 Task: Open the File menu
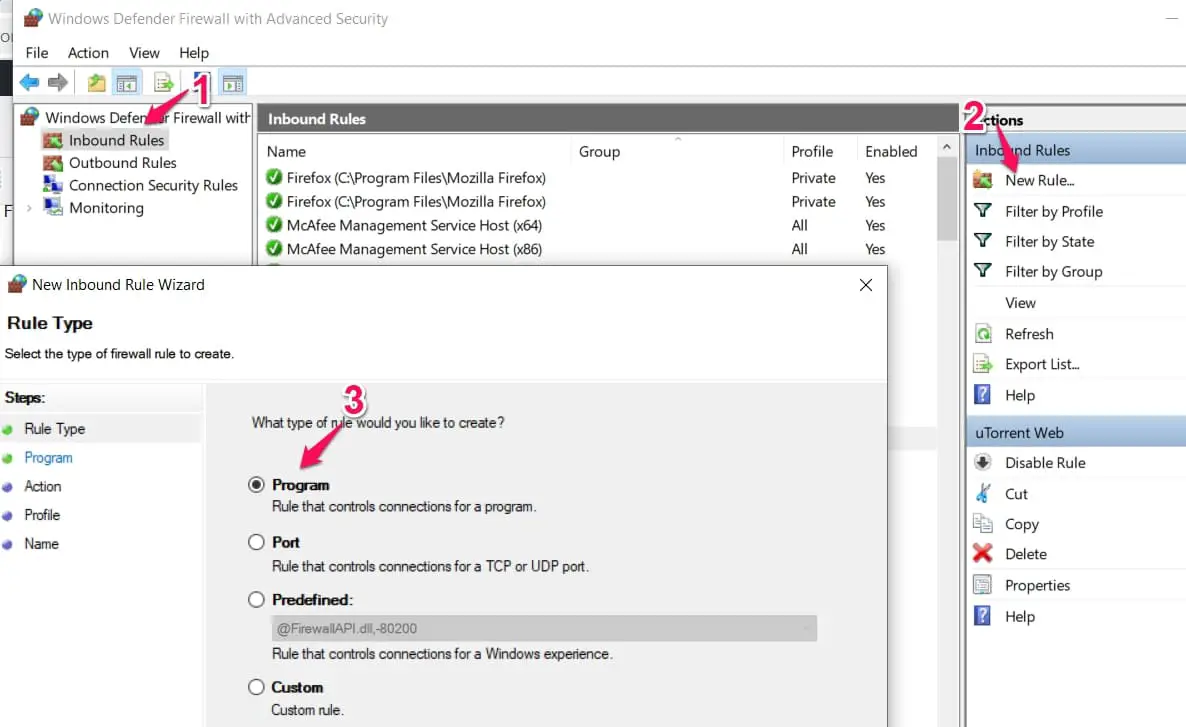coord(36,53)
